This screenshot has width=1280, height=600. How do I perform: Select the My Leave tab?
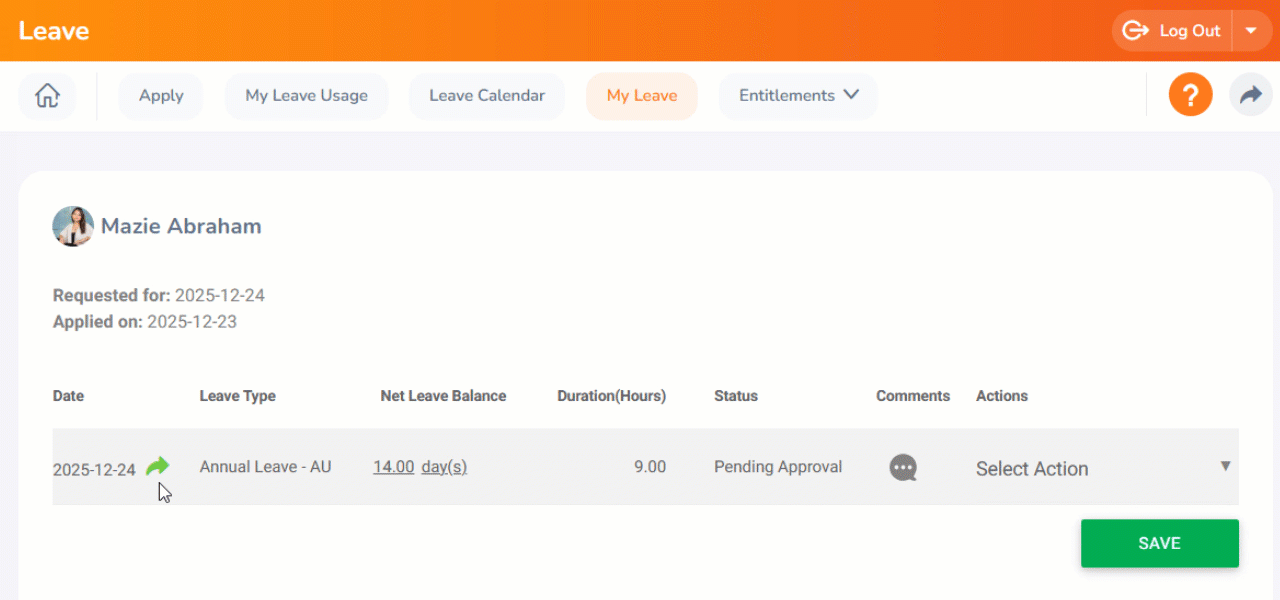click(x=642, y=96)
